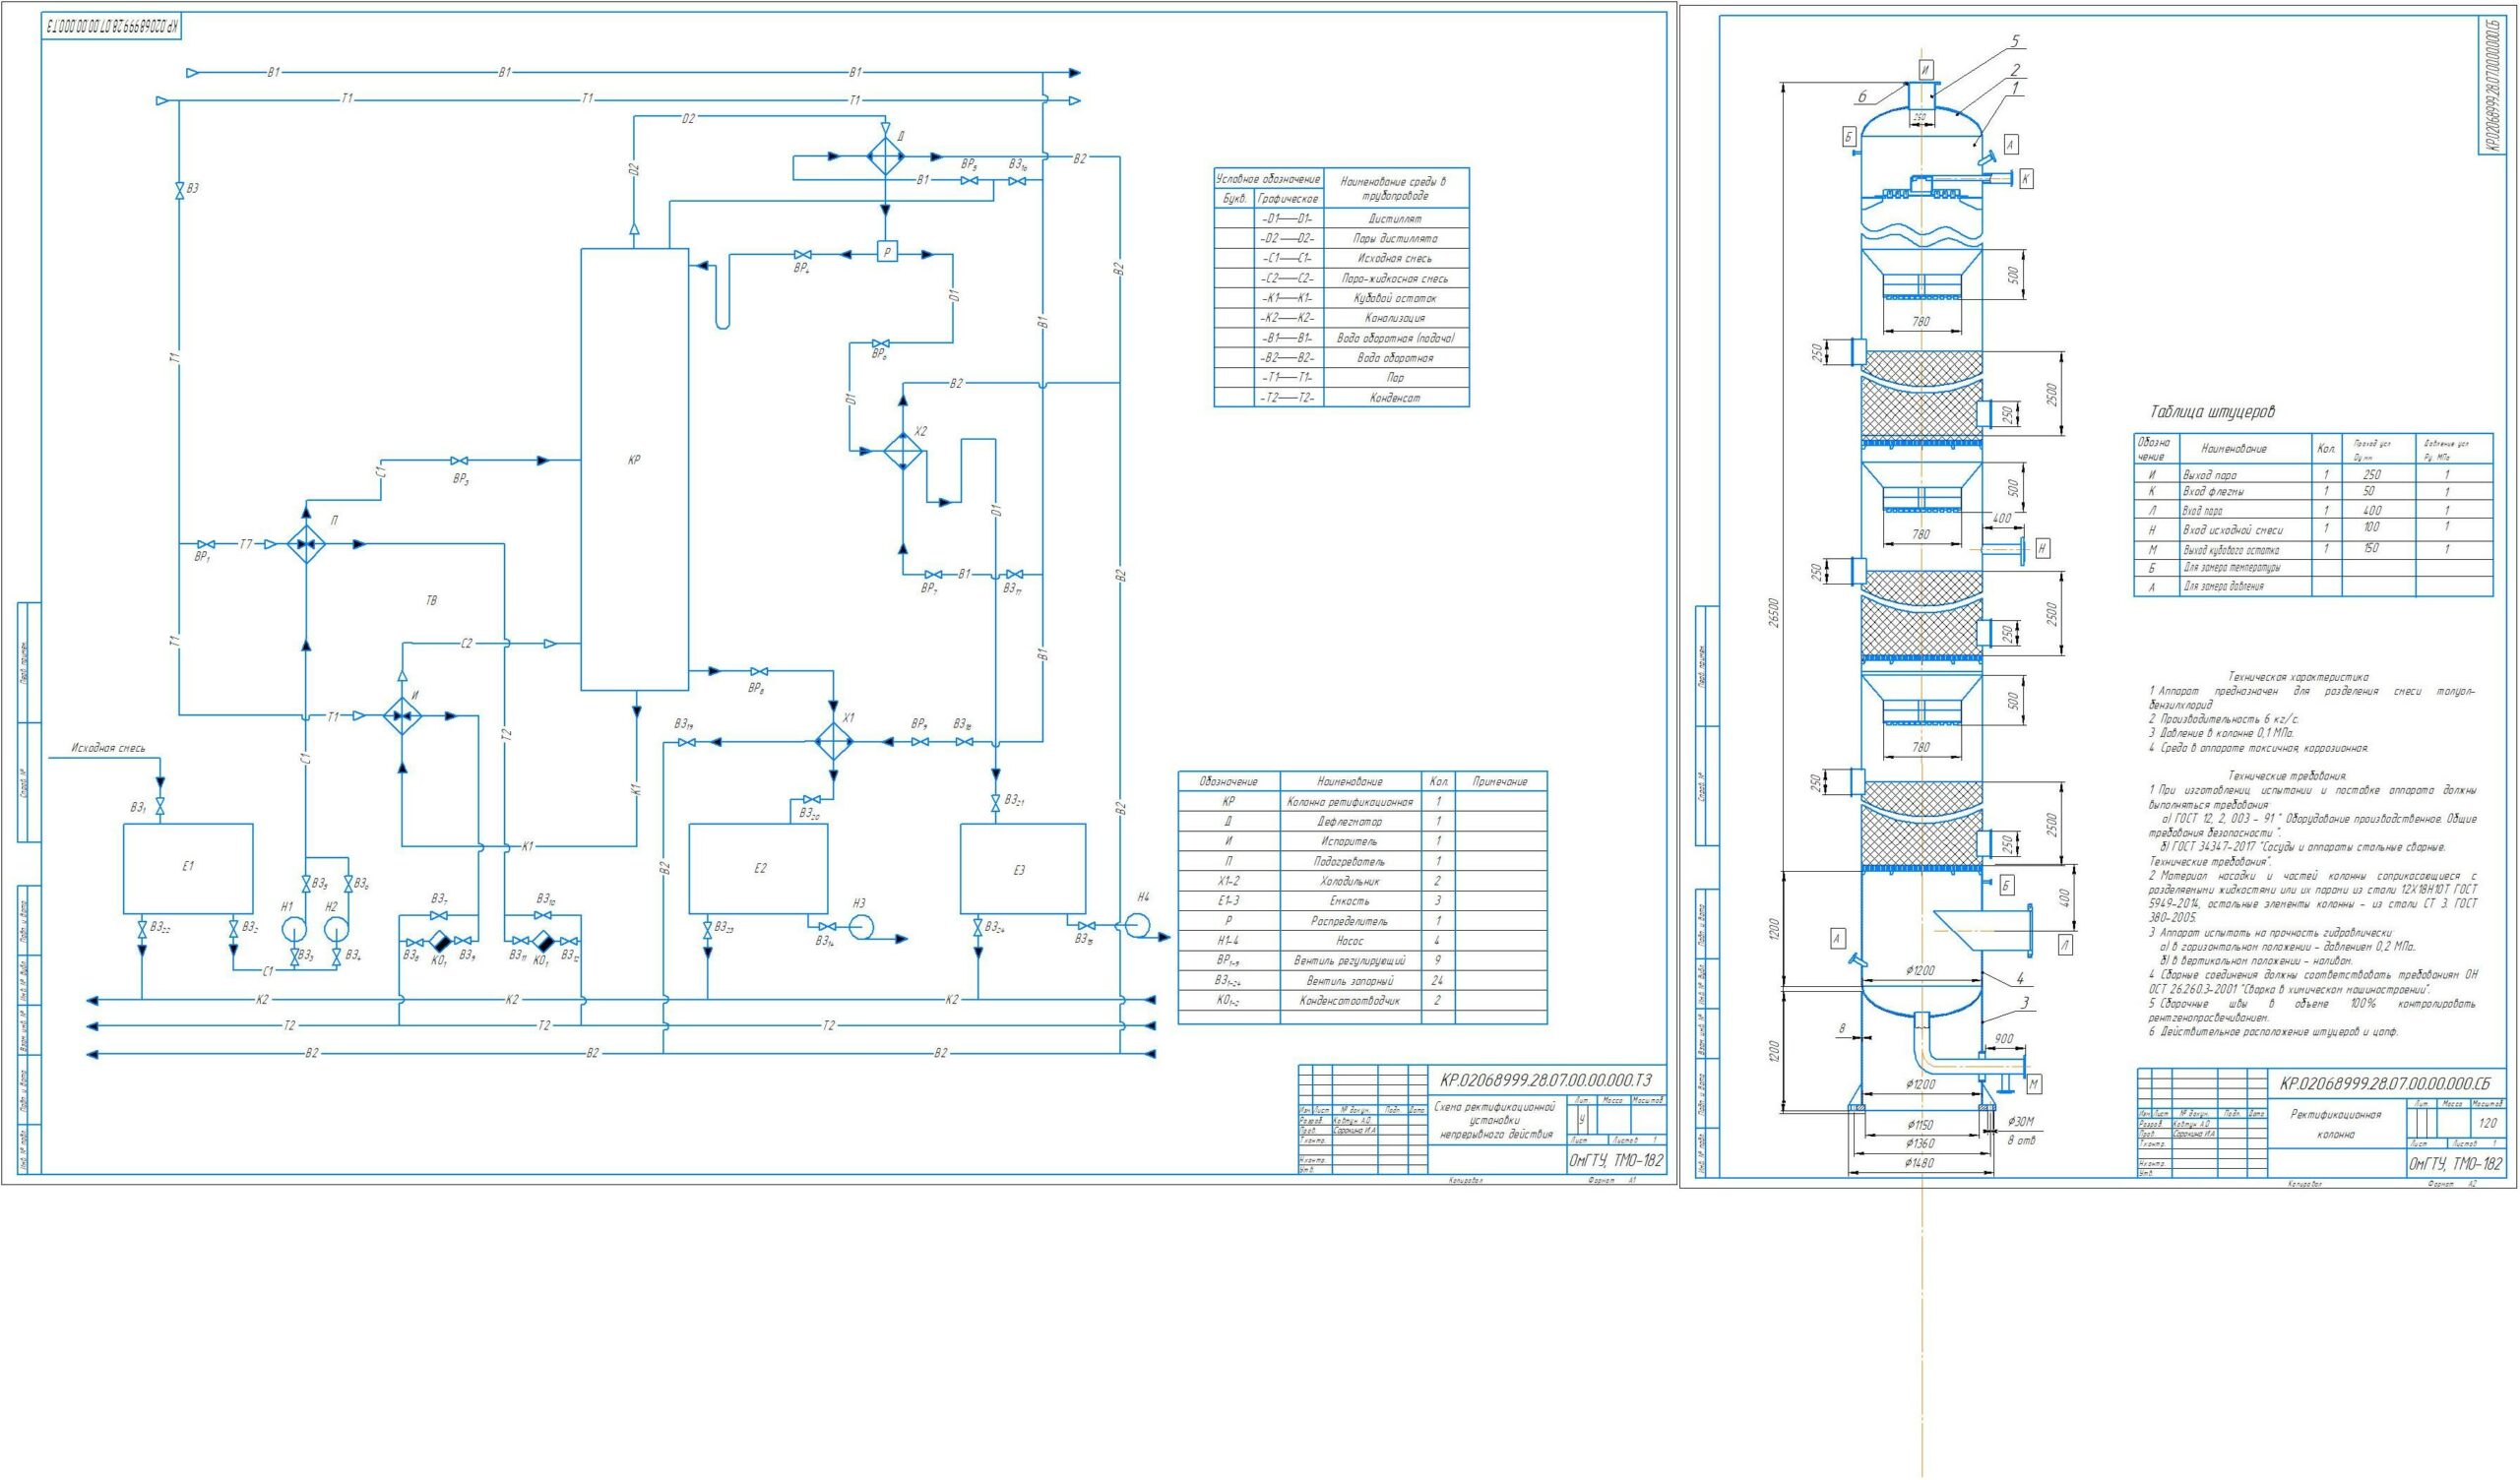This screenshot has width=2520, height=1480.
Task: Click the dephlegmator Д heat exchanger symbol
Action: (x=885, y=157)
